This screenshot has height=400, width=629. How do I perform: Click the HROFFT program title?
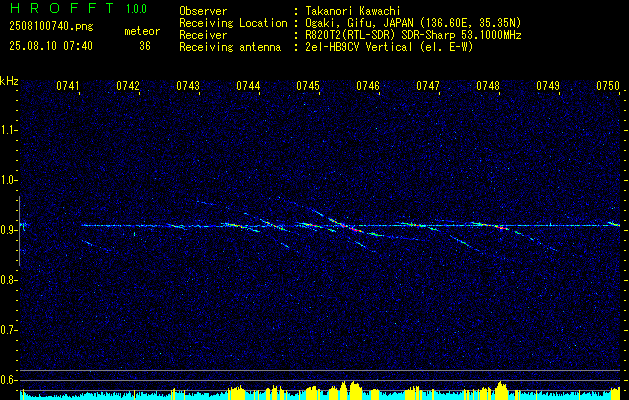(x=62, y=8)
